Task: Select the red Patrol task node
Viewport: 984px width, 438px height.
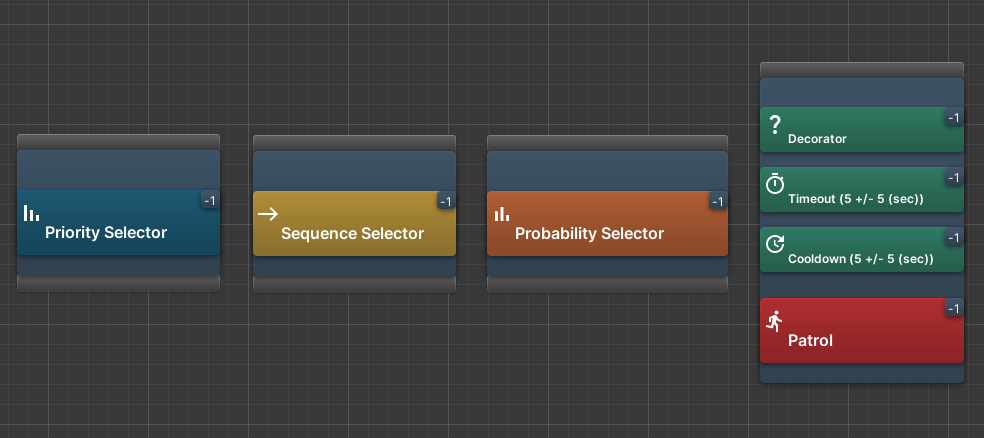Action: [x=860, y=331]
